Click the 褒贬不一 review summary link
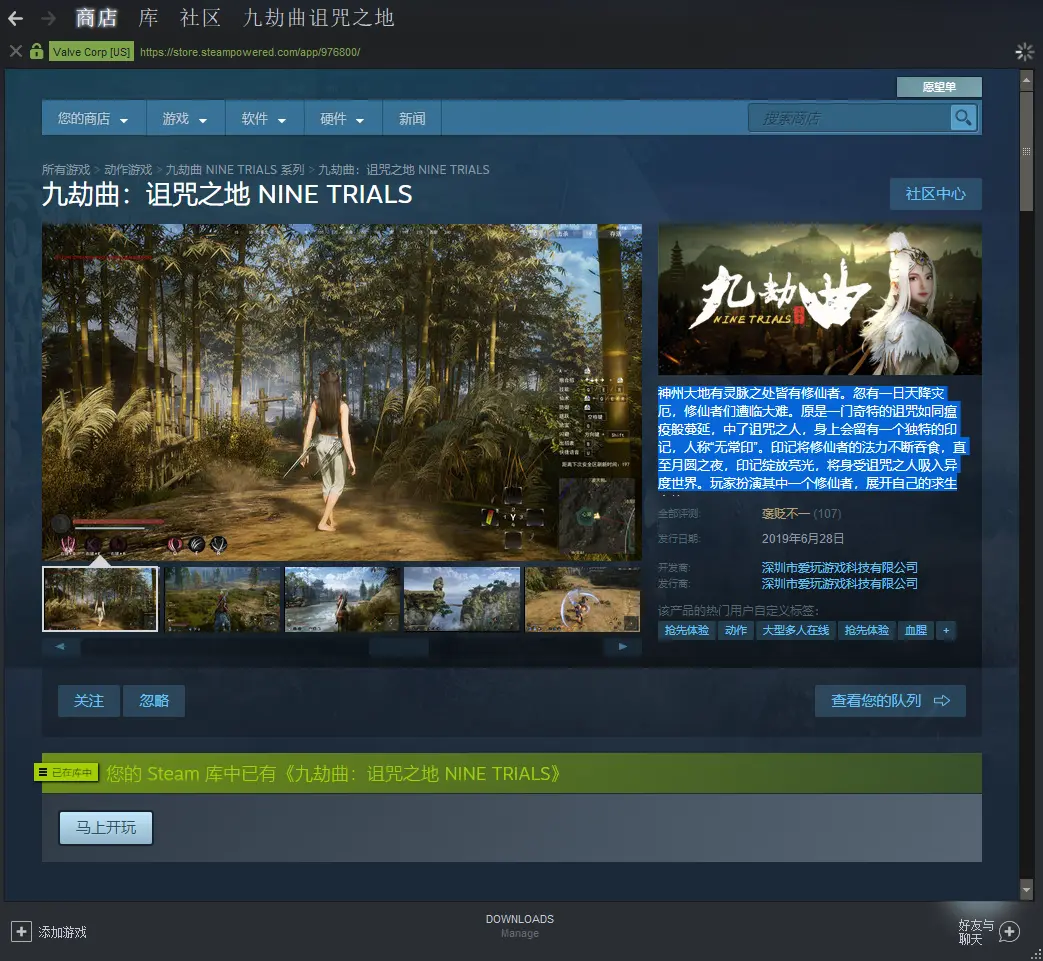This screenshot has height=961, width=1043. click(786, 513)
